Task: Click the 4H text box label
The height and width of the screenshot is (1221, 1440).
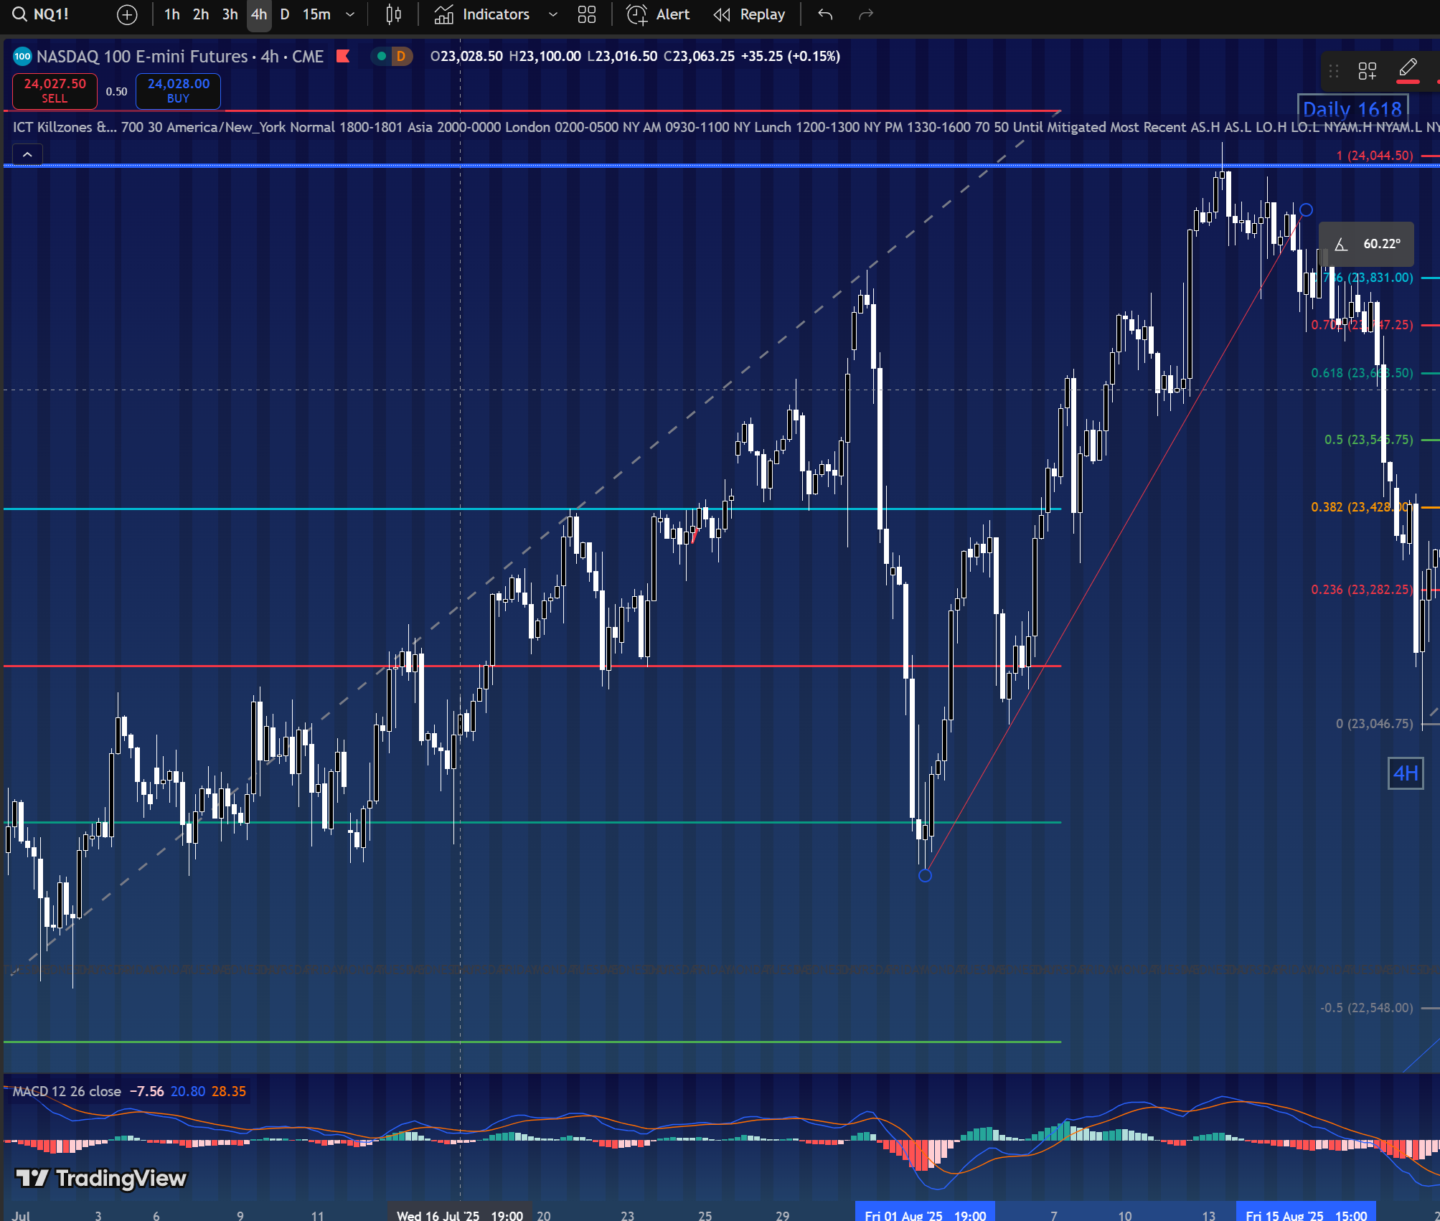Action: [x=1406, y=773]
